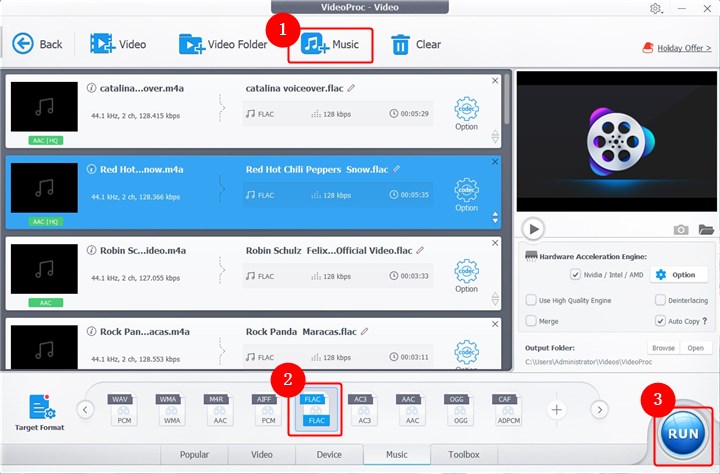
Task: Open Target Format settings
Action: [x=39, y=412]
